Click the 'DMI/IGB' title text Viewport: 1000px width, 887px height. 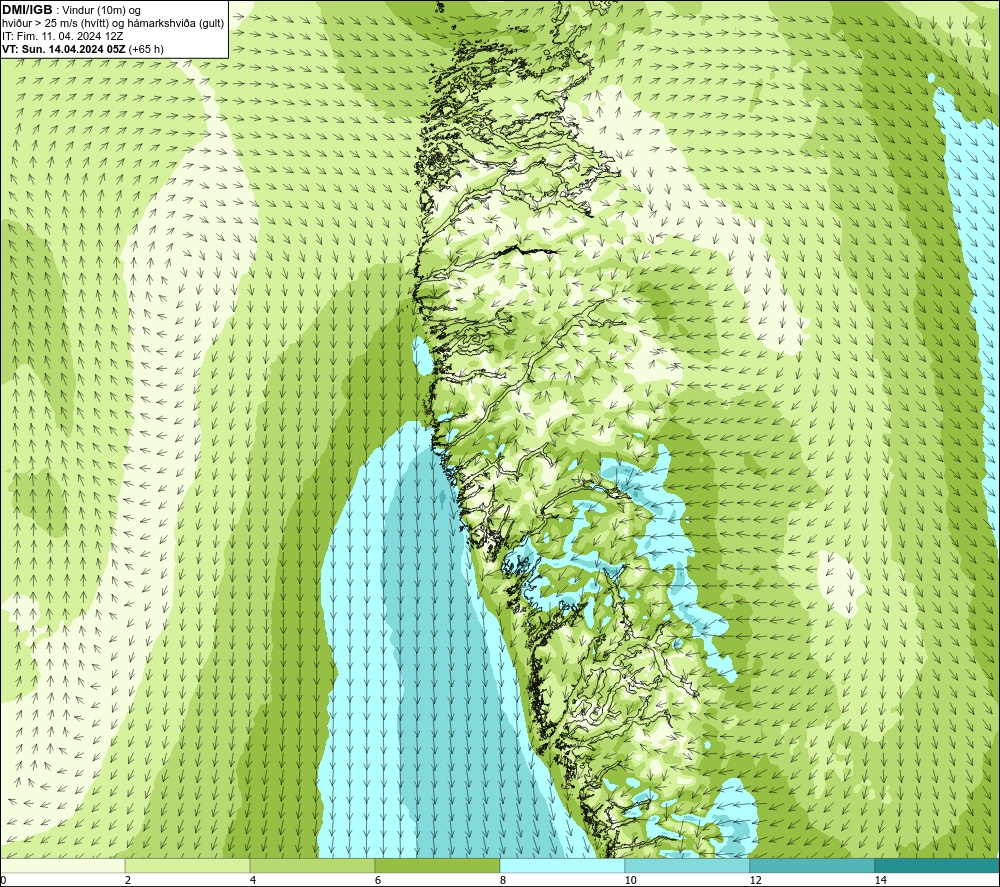(x=27, y=10)
